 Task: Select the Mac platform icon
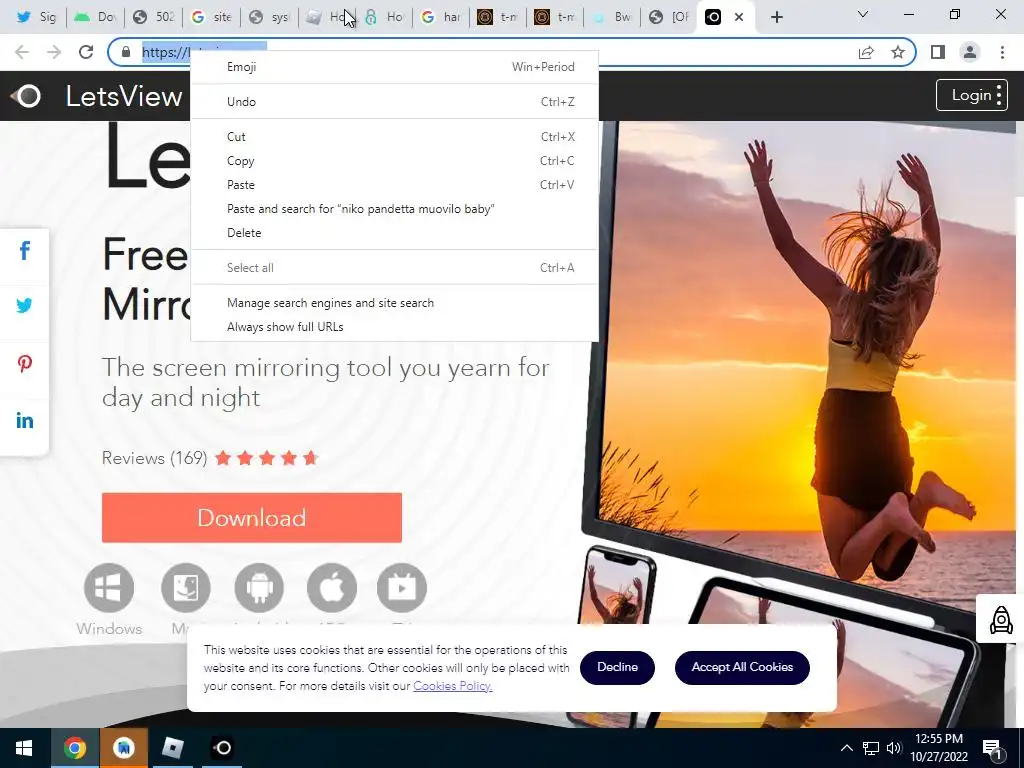[185, 588]
